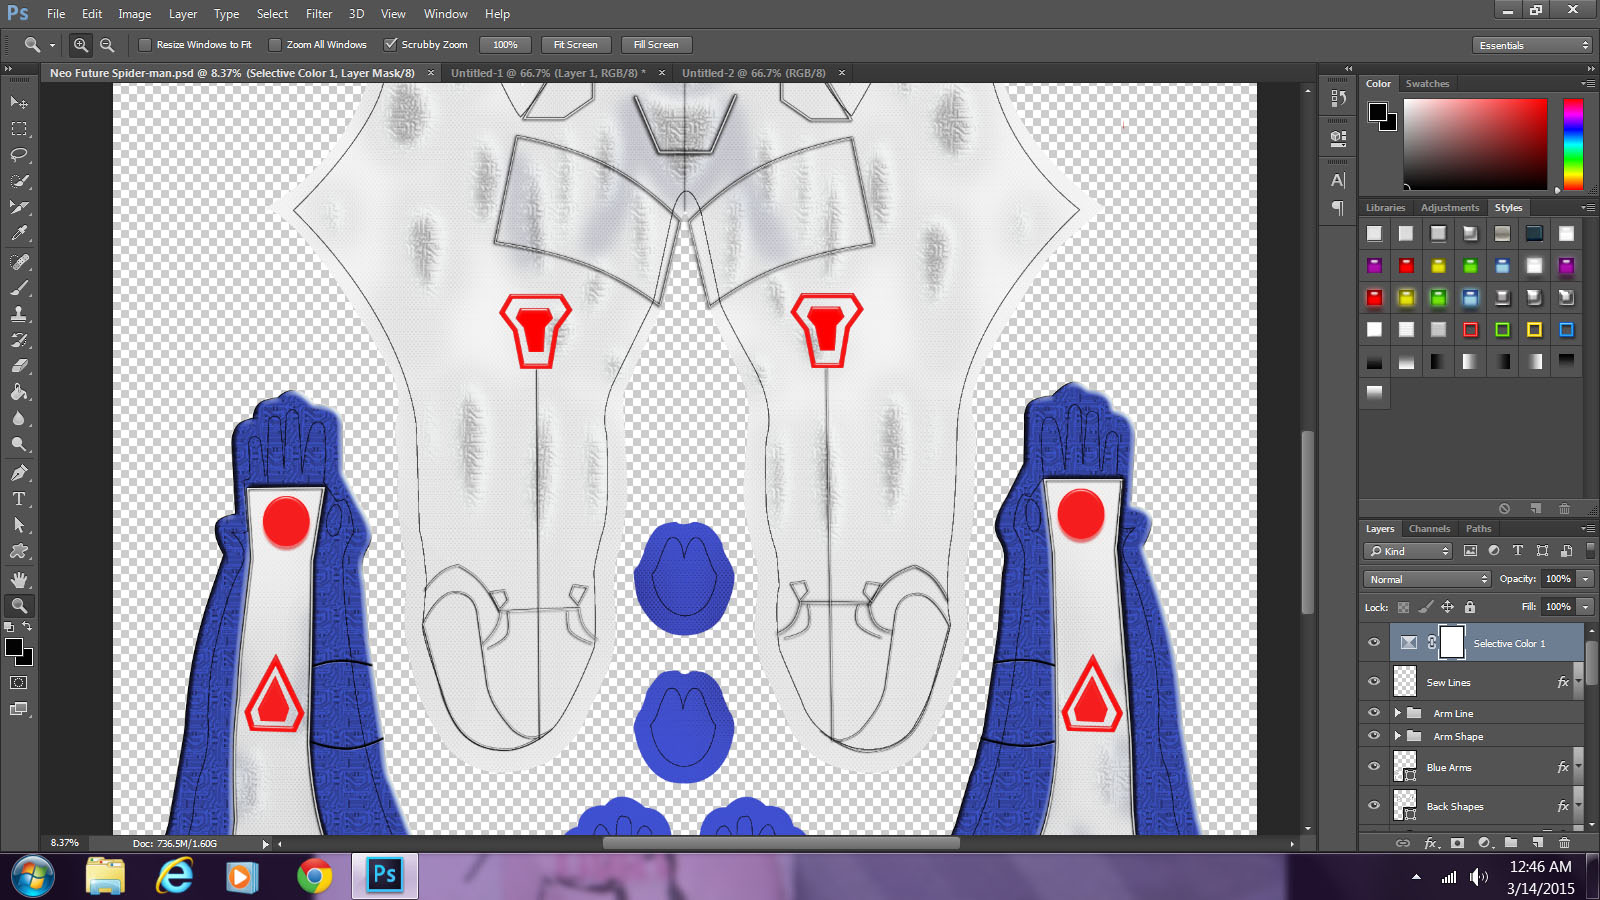Toggle Quick Mask mode in toolbox

click(x=19, y=683)
